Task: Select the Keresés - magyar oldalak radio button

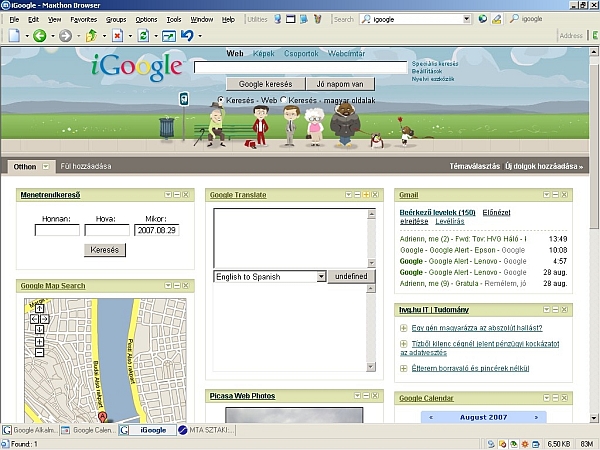Action: pos(283,100)
